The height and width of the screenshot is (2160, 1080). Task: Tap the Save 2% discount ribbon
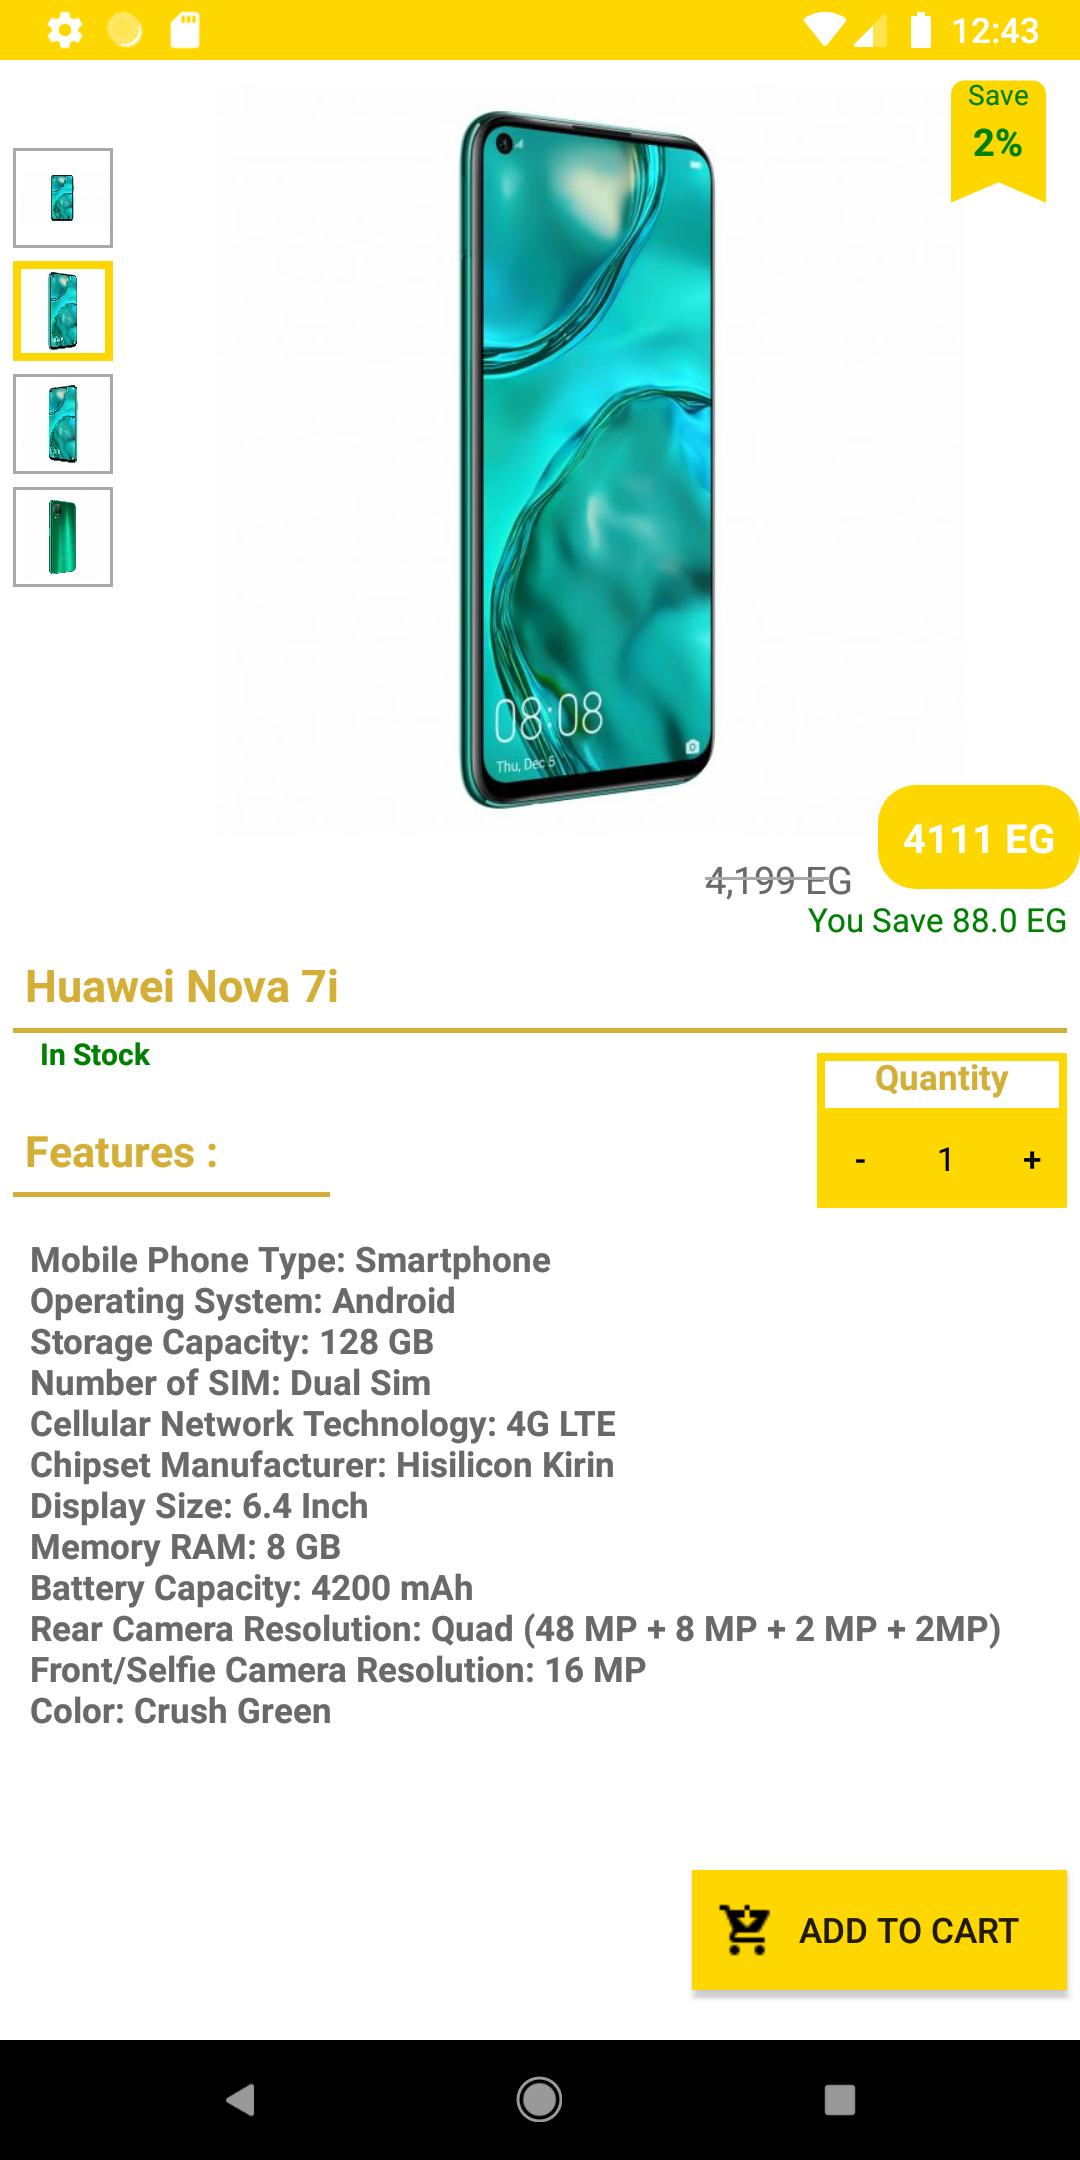pyautogui.click(x=998, y=140)
